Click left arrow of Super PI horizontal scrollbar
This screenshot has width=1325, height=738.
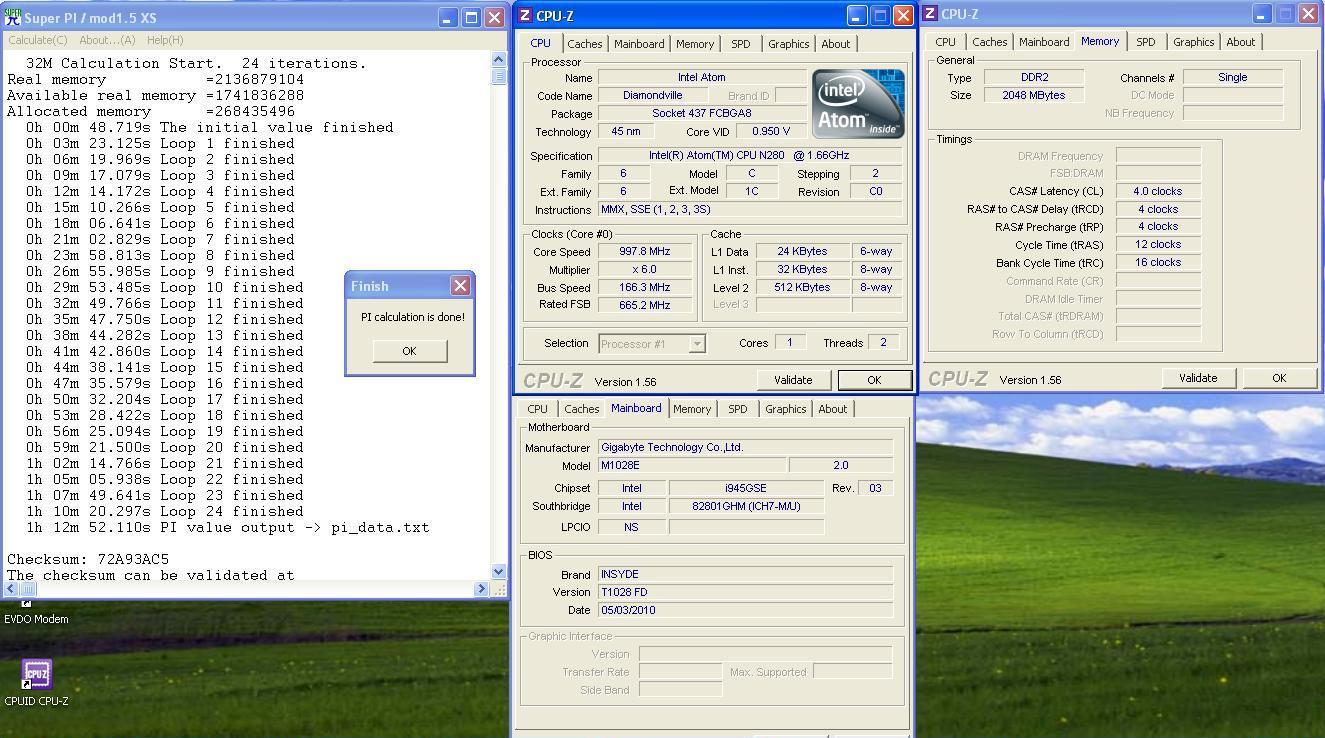tap(10, 589)
